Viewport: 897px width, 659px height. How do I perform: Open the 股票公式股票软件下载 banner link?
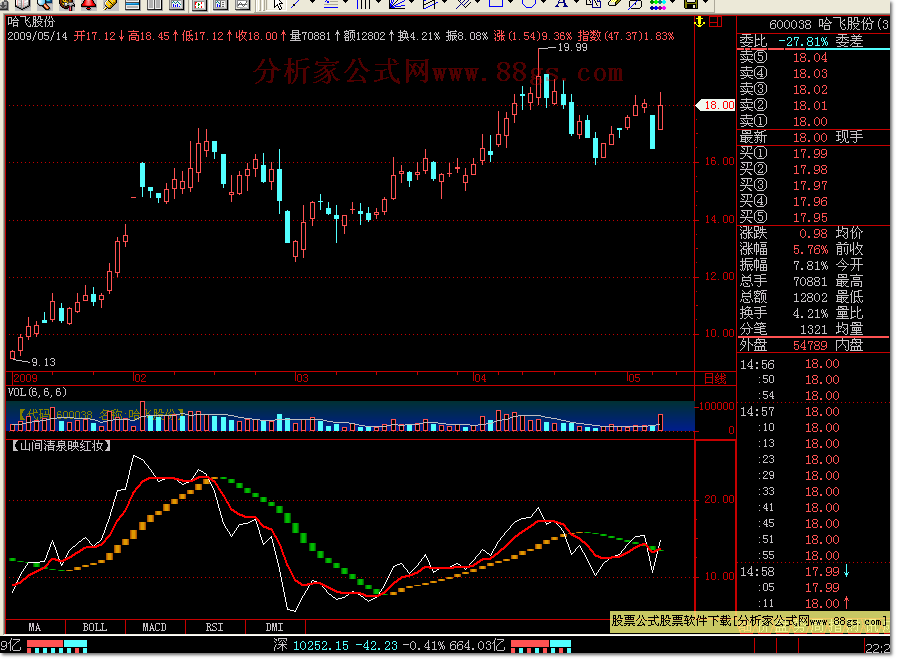click(x=749, y=621)
